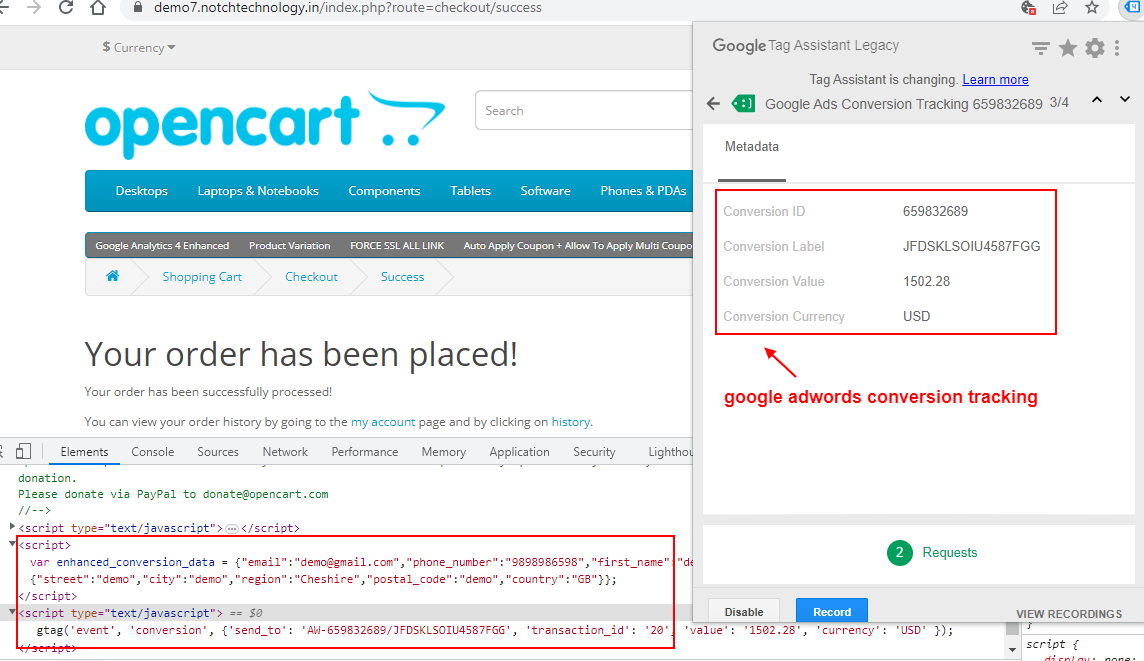Viewport: 1144px width, 661px height.
Task: Click the browser reload icon
Action: (66, 7)
